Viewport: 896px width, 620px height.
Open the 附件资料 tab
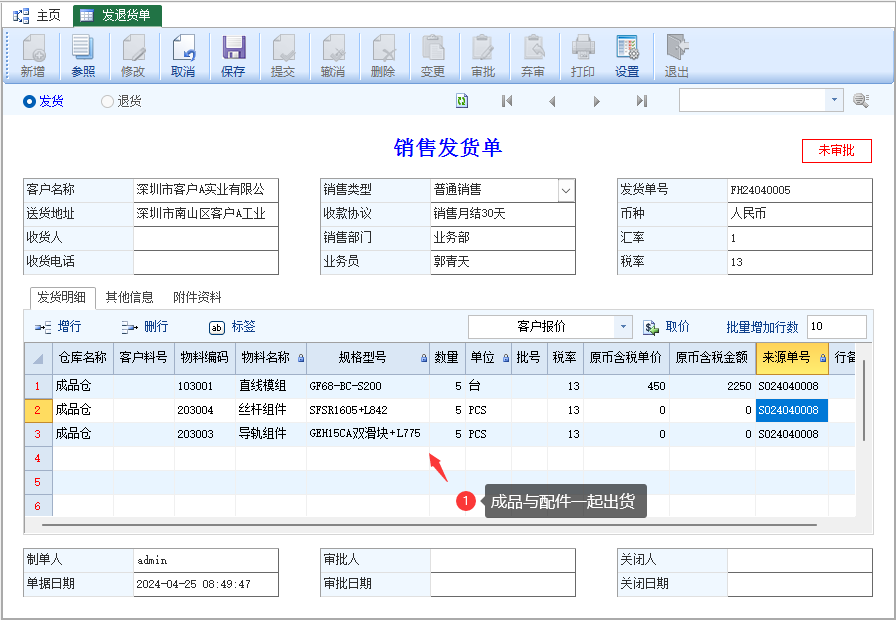tap(197, 297)
